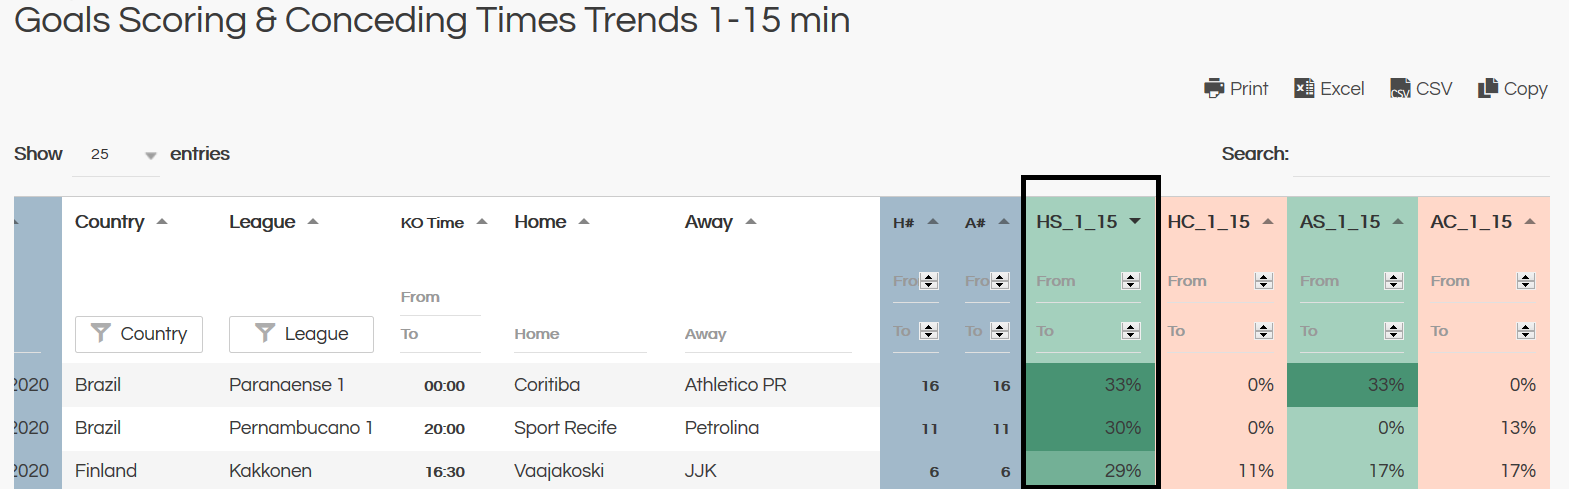Sort by HC_1_15 column arrow
The image size is (1569, 489).
point(1268,222)
